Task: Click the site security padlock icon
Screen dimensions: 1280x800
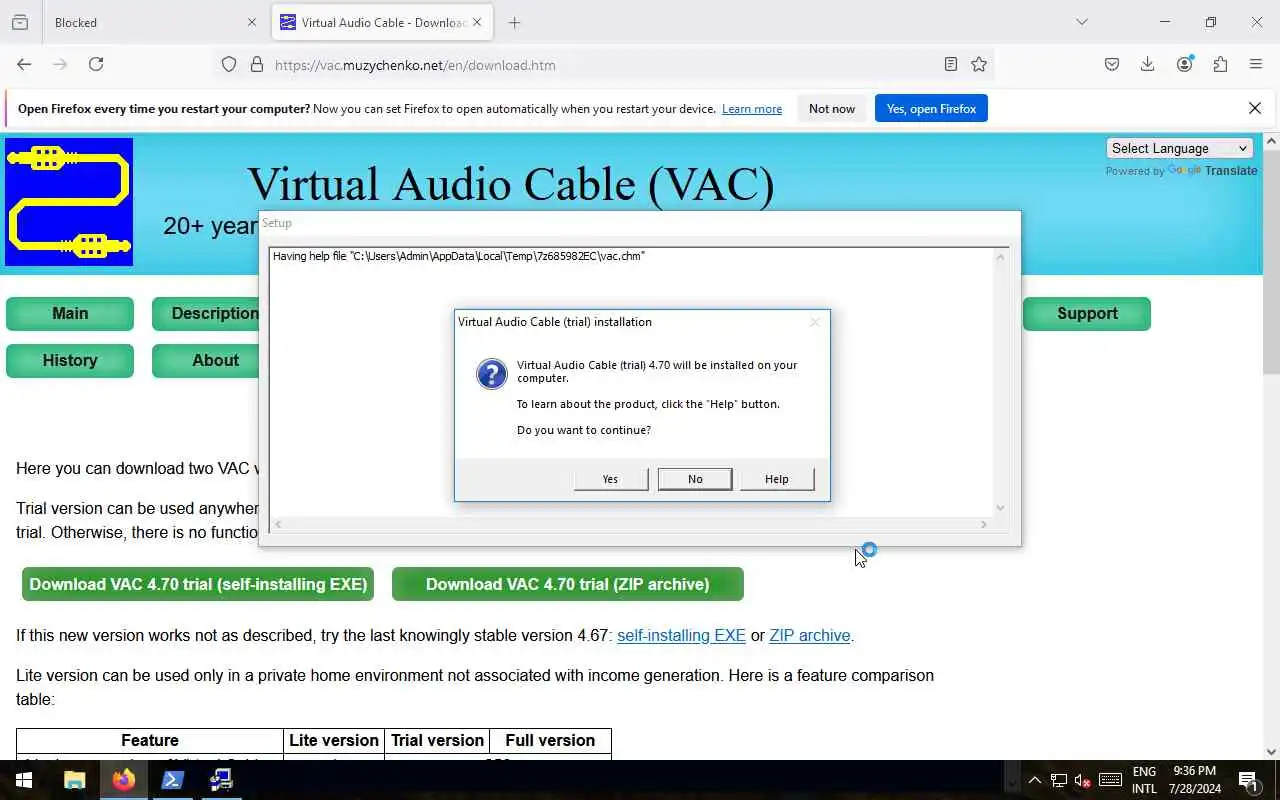Action: click(x=257, y=65)
